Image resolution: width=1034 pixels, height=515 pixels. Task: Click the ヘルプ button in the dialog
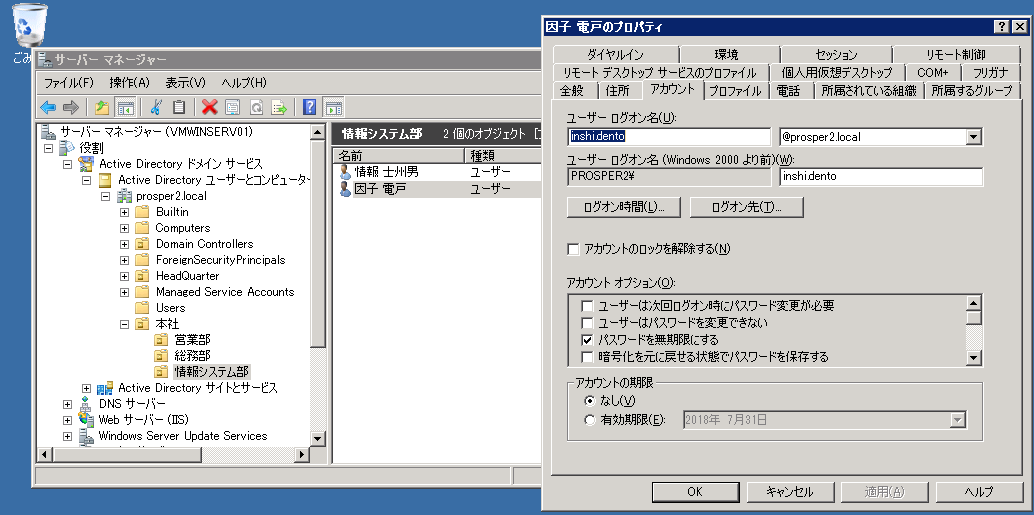click(x=979, y=492)
